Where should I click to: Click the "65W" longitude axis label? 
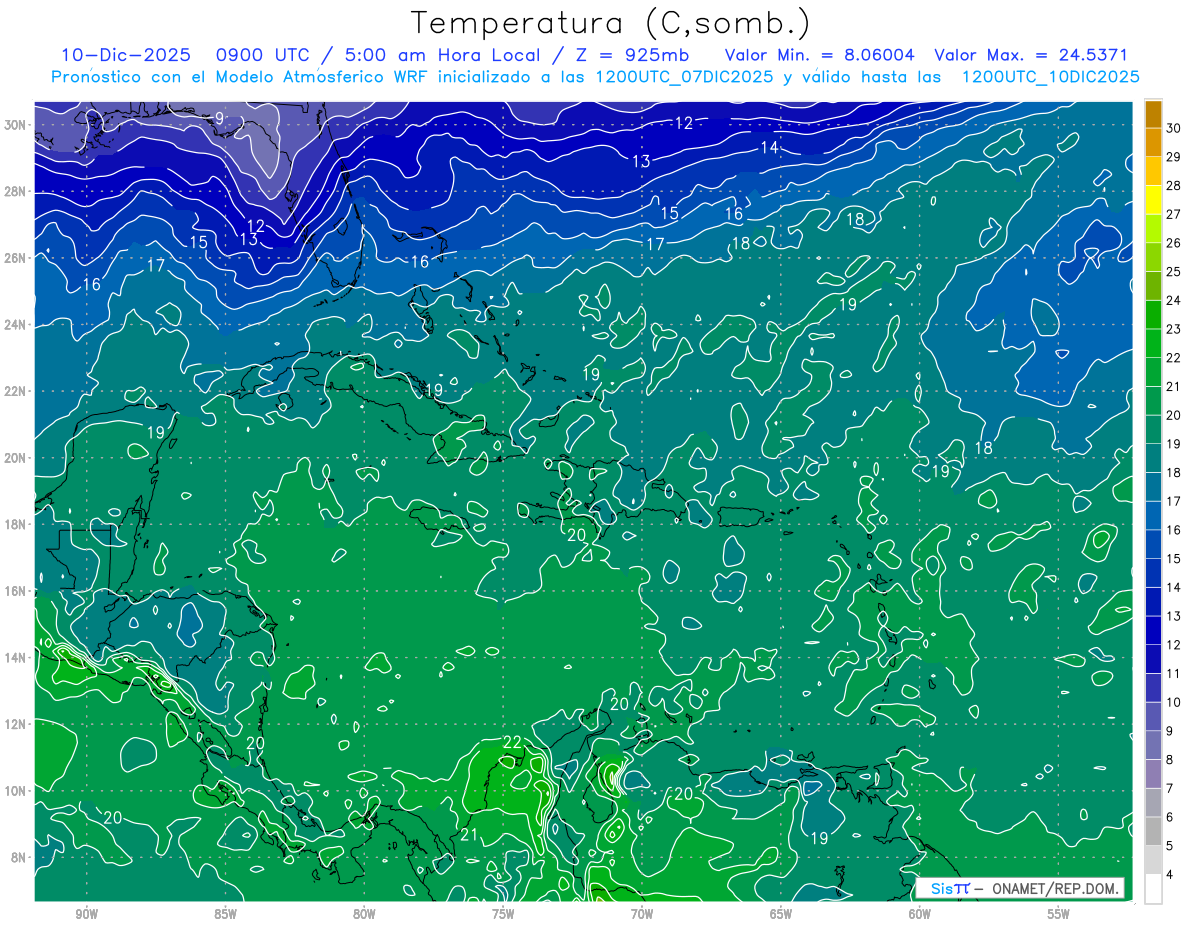pyautogui.click(x=781, y=914)
